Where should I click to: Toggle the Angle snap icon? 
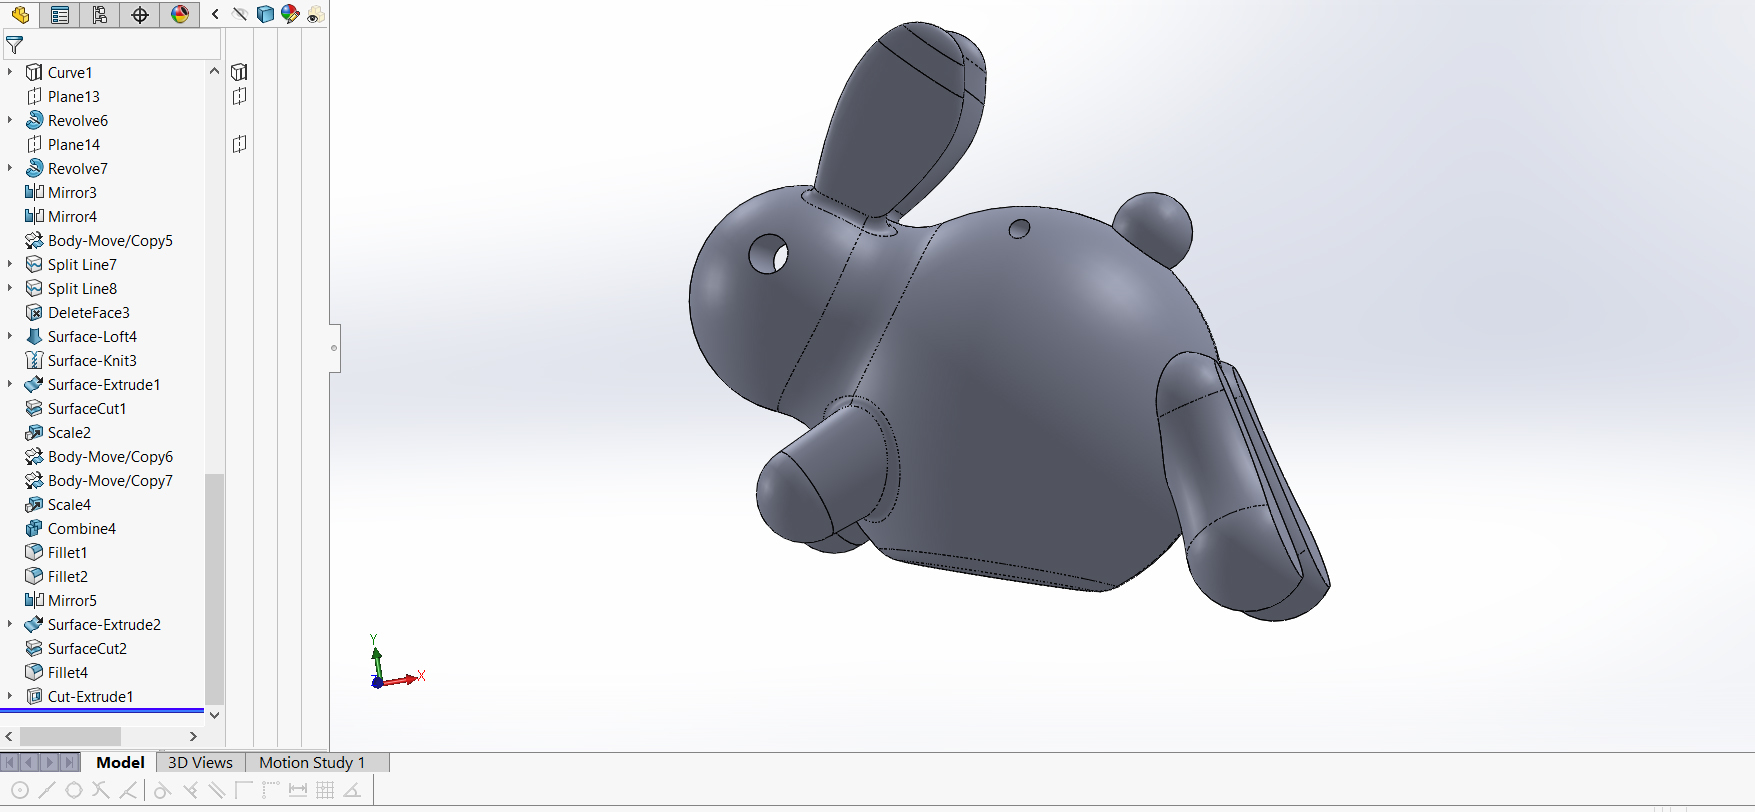point(352,790)
